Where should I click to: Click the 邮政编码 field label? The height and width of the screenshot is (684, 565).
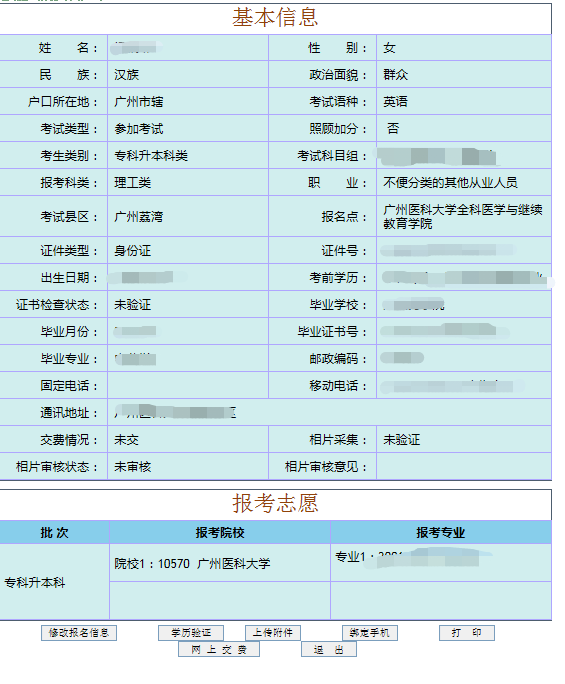click(338, 359)
